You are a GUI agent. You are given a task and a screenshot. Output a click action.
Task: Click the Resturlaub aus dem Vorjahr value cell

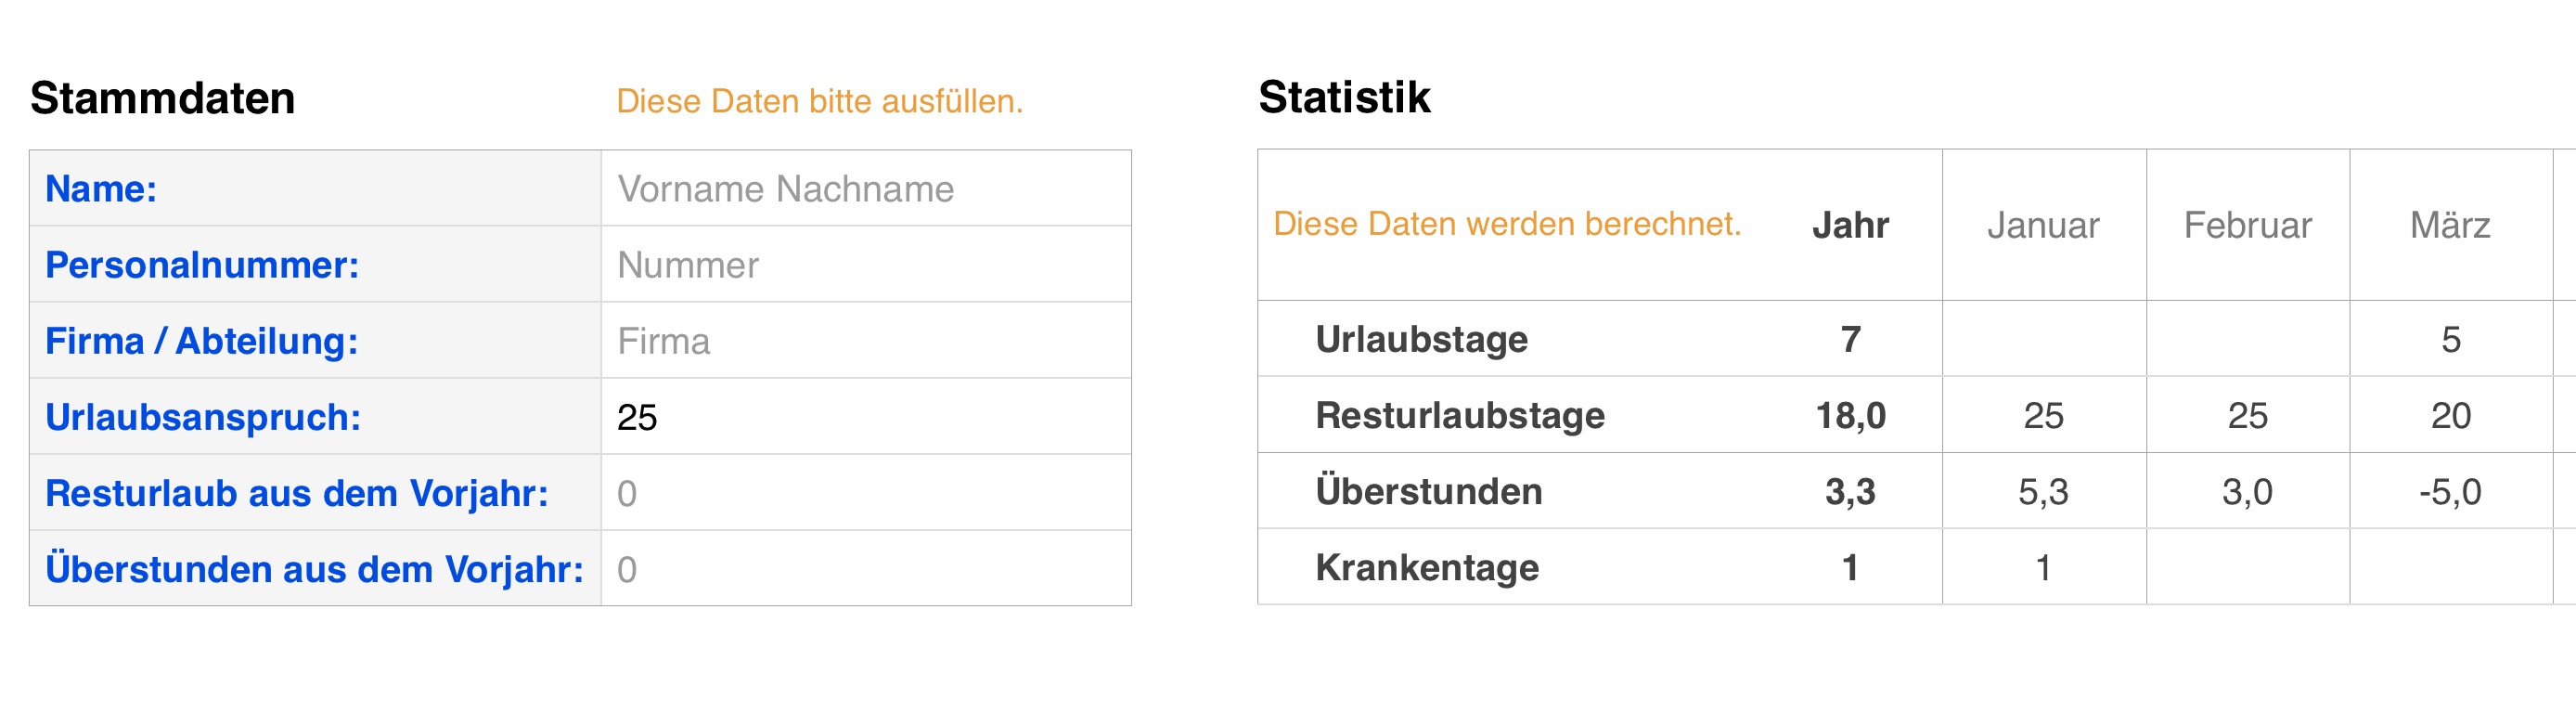click(865, 493)
